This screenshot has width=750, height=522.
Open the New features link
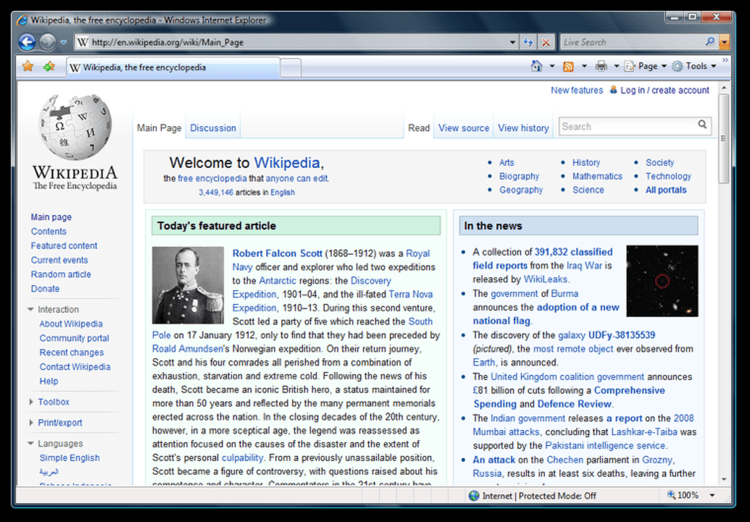(x=576, y=90)
